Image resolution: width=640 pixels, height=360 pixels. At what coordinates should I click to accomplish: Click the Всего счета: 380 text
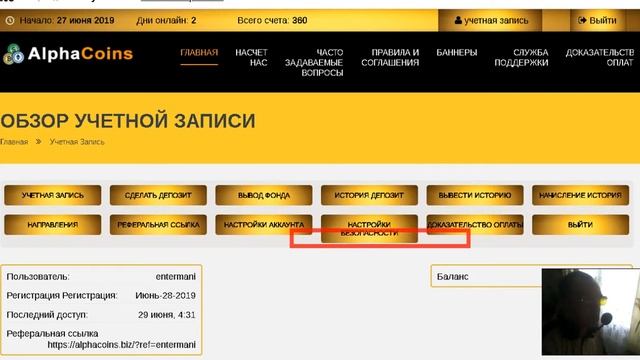(x=272, y=20)
